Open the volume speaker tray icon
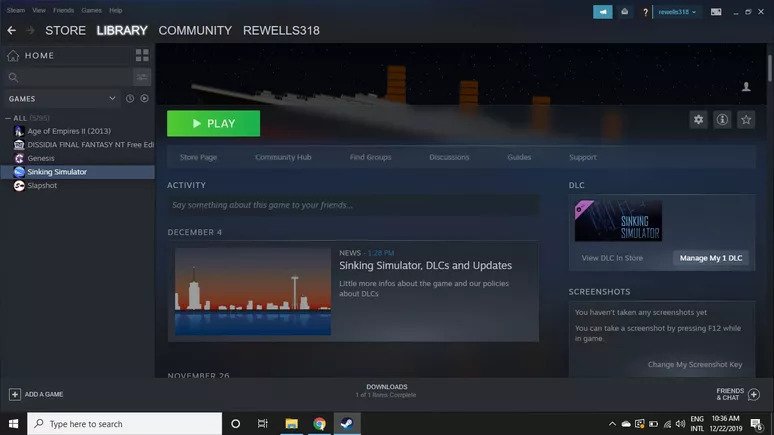 point(680,424)
